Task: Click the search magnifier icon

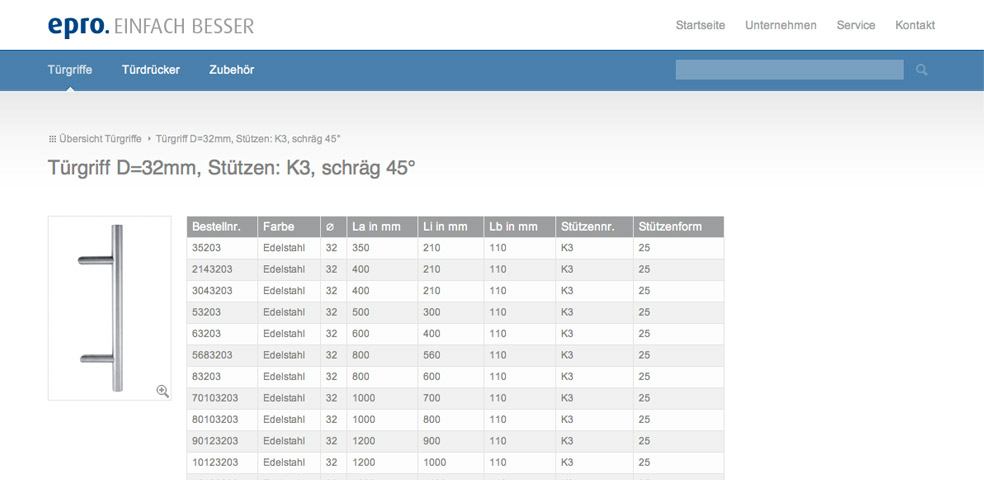Action: [921, 70]
